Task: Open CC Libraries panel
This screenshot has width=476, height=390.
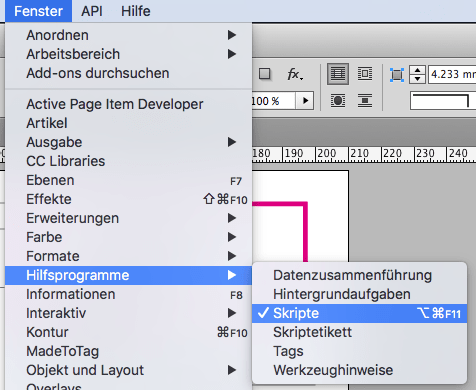Action: point(129,161)
